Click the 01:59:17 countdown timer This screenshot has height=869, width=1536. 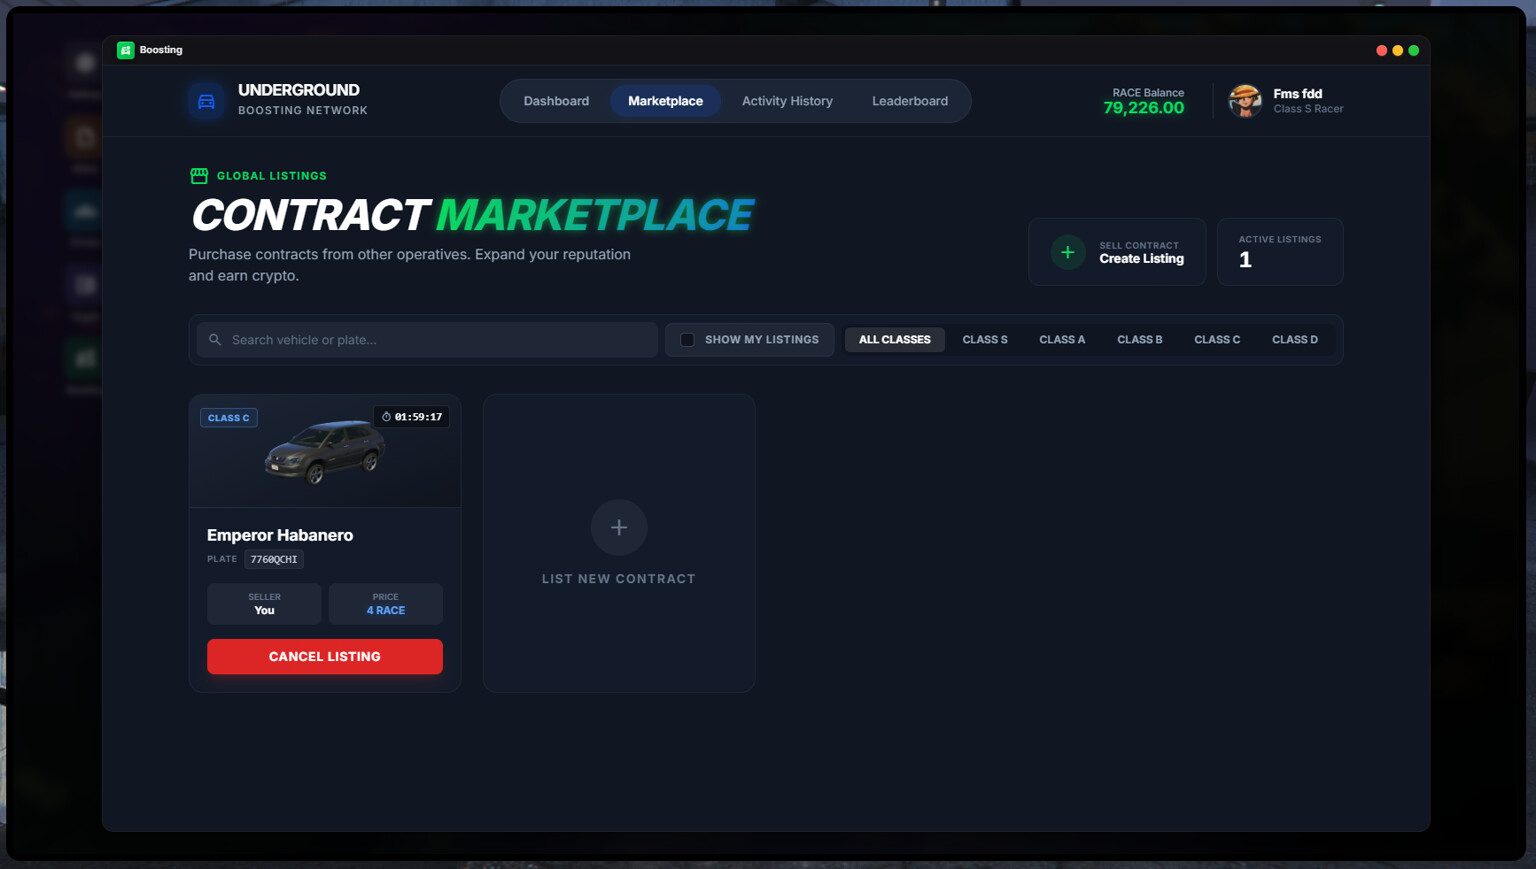point(418,417)
